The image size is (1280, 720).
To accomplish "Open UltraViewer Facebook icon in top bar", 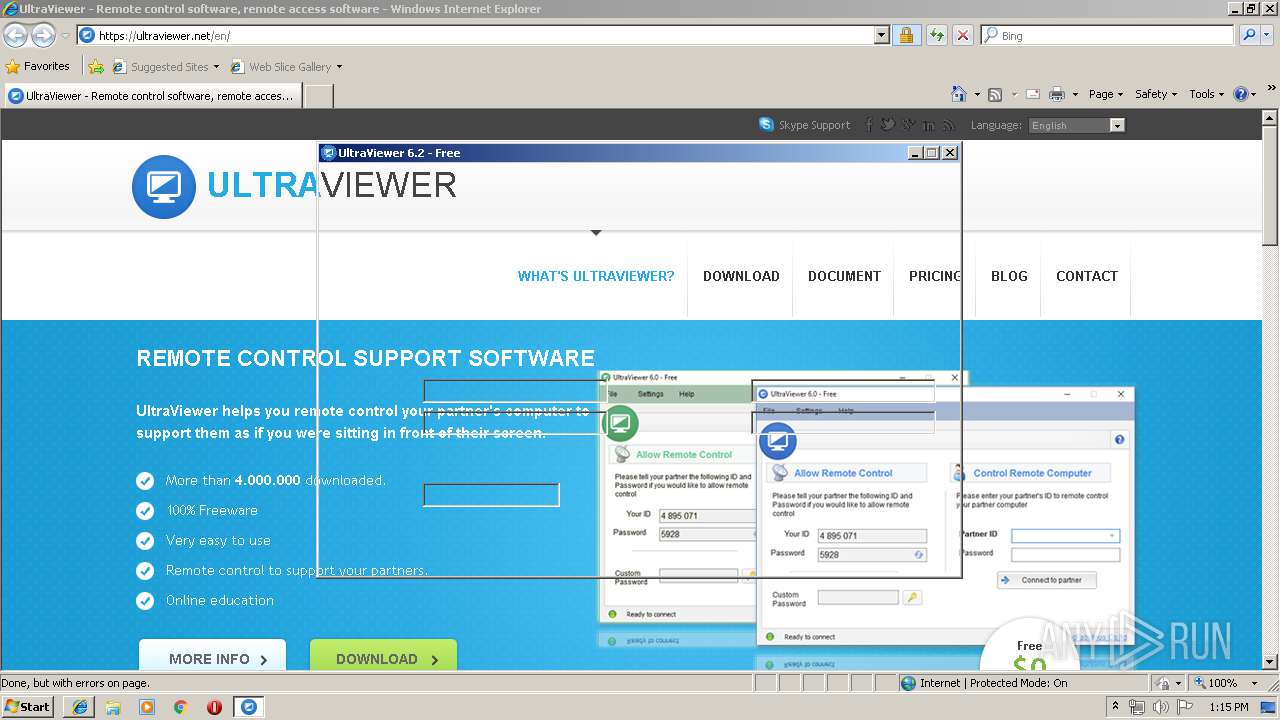I will (868, 125).
